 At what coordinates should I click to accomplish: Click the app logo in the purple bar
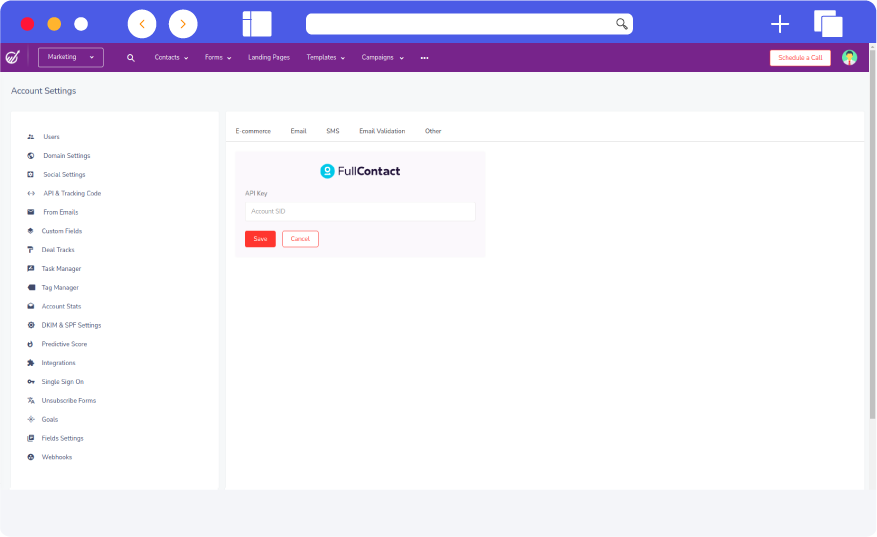12,57
